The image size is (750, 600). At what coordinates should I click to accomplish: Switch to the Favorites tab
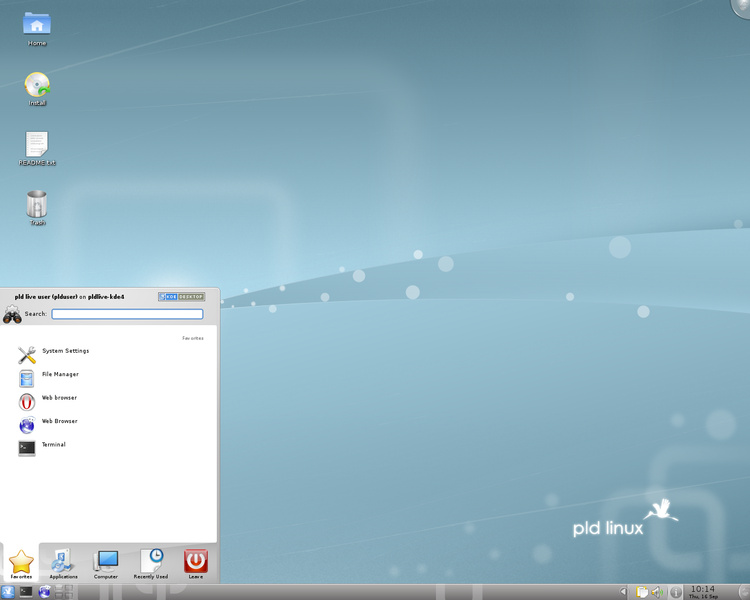click(x=21, y=563)
